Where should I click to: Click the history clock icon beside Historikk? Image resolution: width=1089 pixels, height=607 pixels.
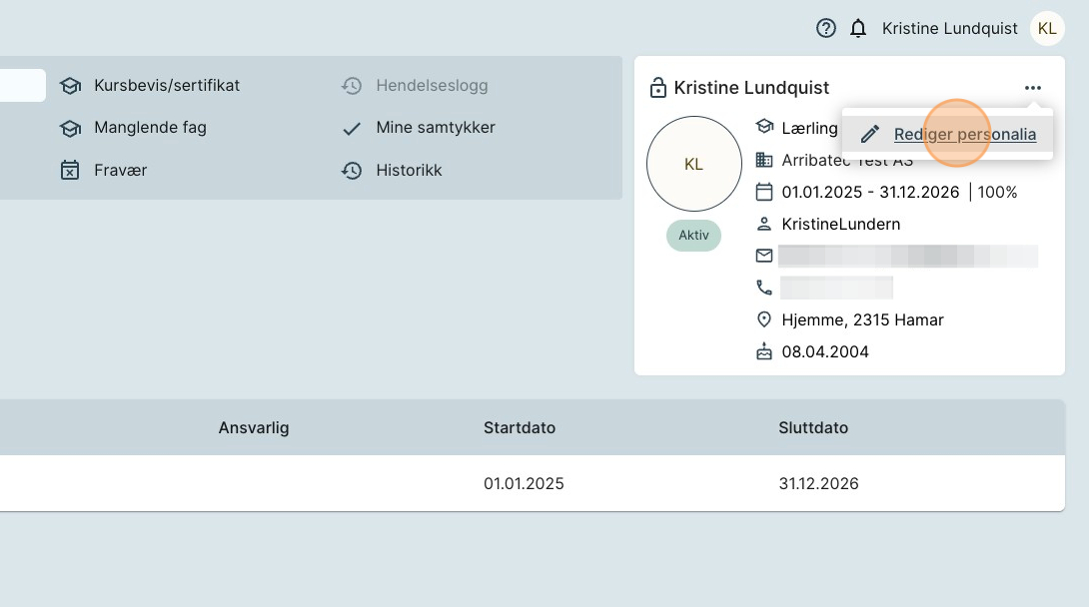click(x=351, y=171)
